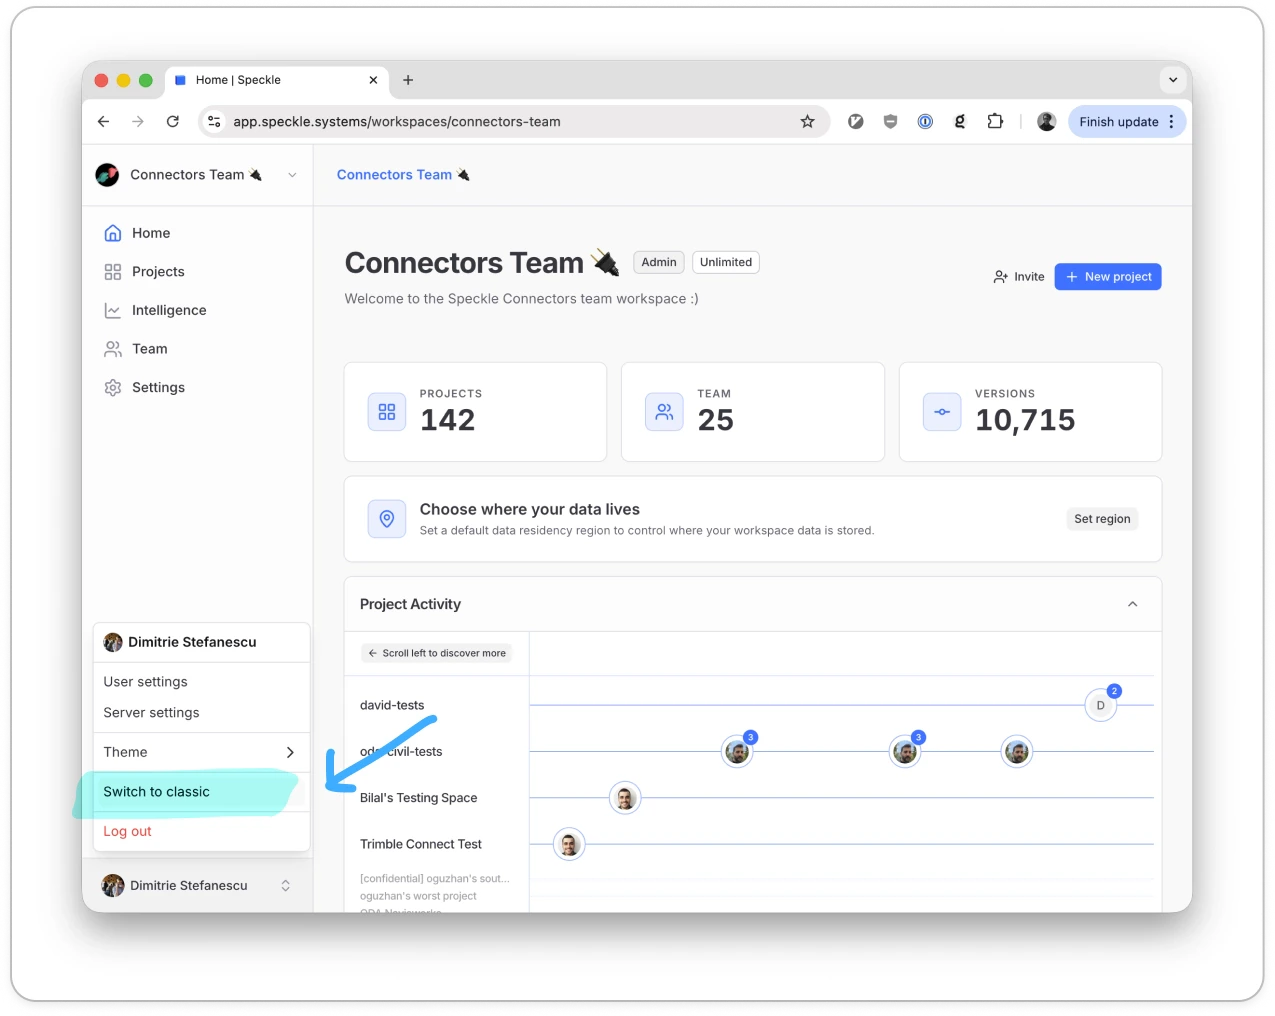This screenshot has width=1275, height=1016.
Task: Click the workspace logo avatar in sidebar
Action: pos(107,175)
